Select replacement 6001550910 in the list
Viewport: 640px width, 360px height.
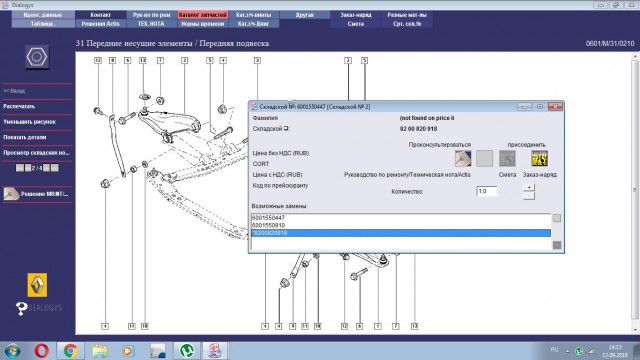point(401,225)
